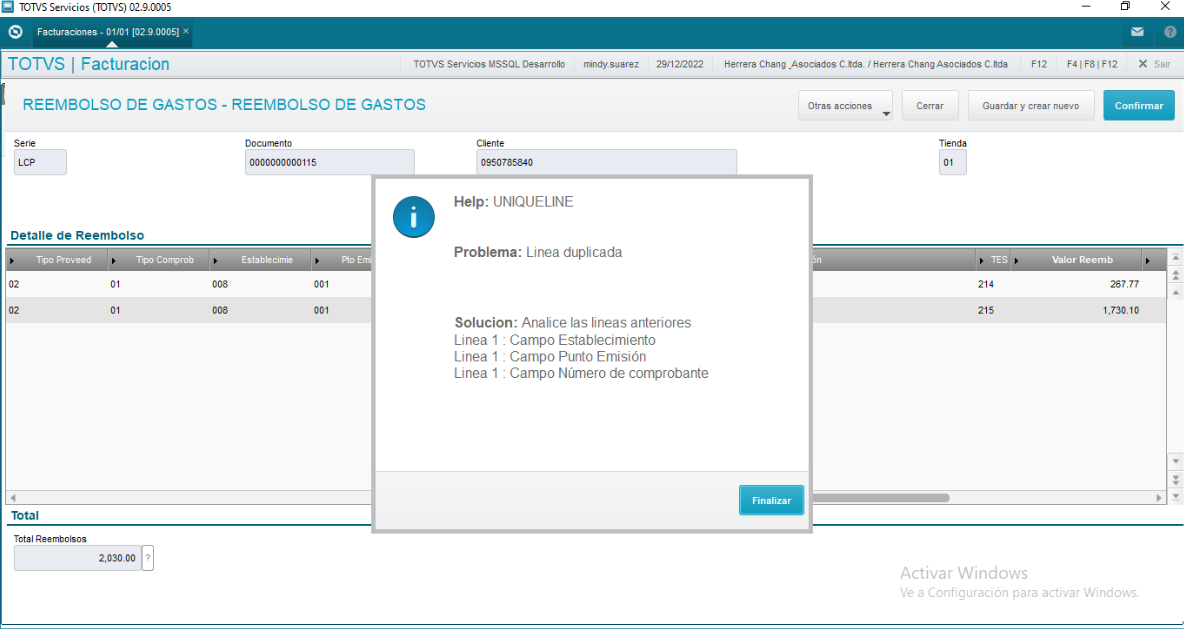Viewport: 1184px width, 629px height.
Task: Open Otras acciones dropdown
Action: pyautogui.click(x=846, y=106)
